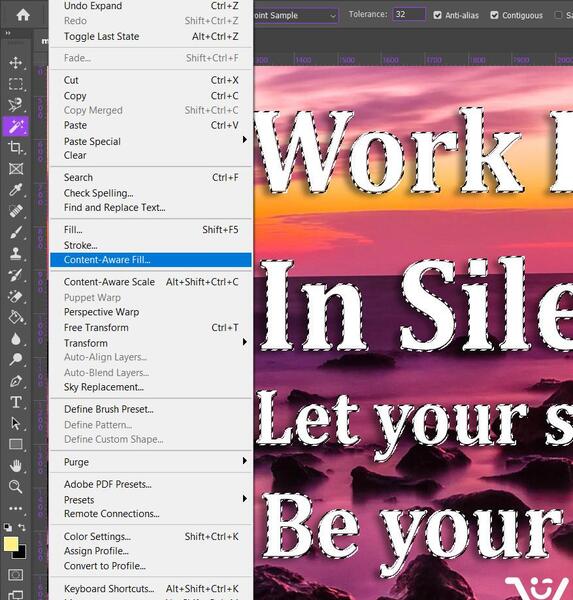Expand the Transform submenu

point(151,343)
